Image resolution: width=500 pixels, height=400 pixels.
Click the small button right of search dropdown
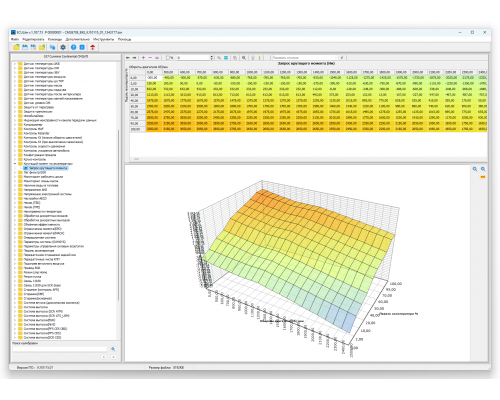[342, 58]
